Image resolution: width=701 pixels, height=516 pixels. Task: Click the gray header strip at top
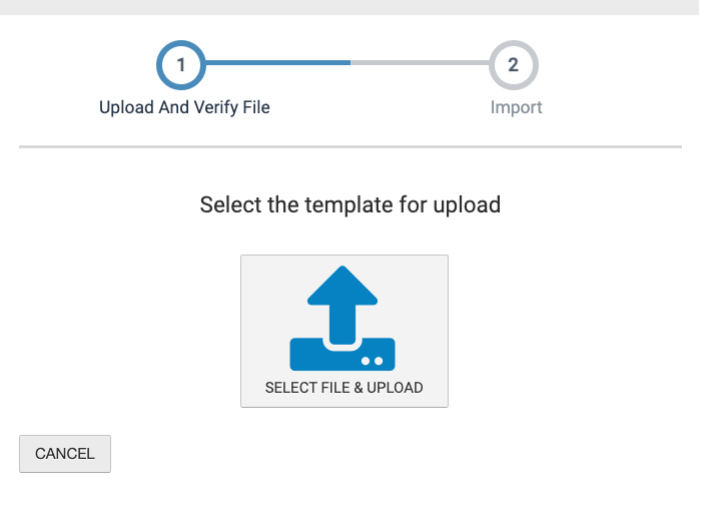click(x=350, y=7)
